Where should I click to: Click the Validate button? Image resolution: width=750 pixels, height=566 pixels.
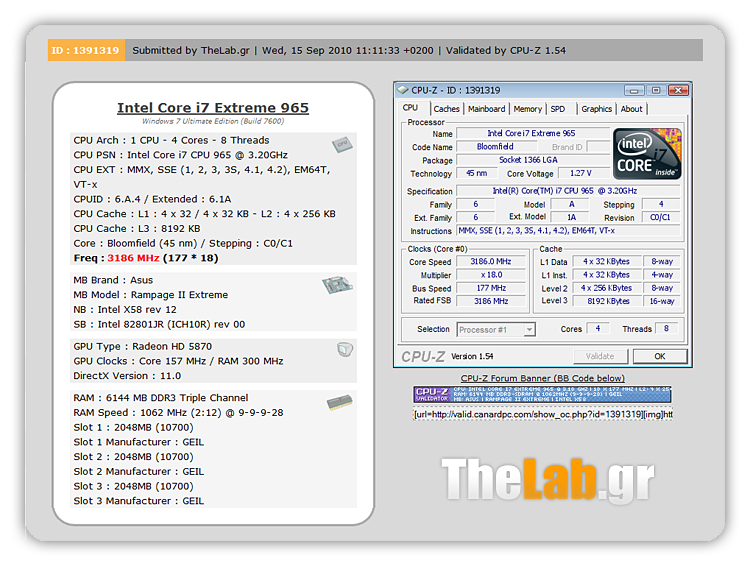coord(600,356)
